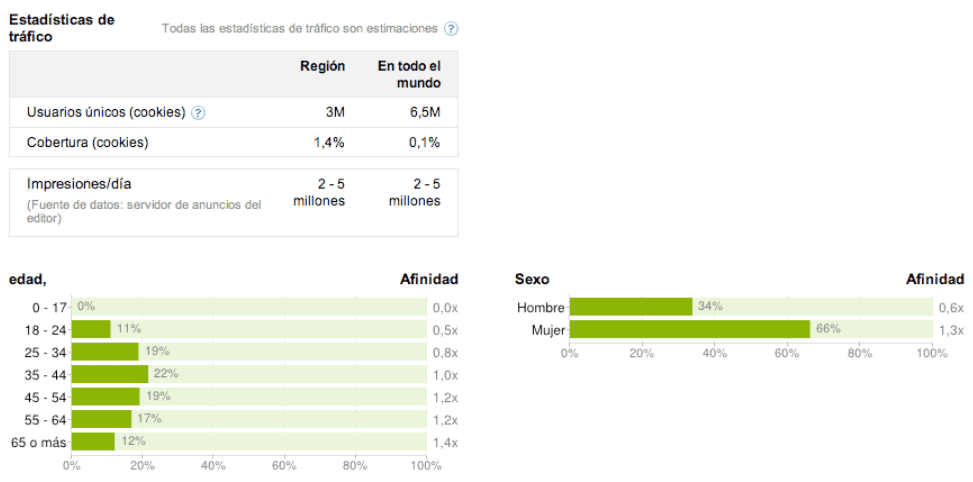This screenshot has width=973, height=482.
Task: Select the 55 - 64 age bar
Action: coord(101,419)
